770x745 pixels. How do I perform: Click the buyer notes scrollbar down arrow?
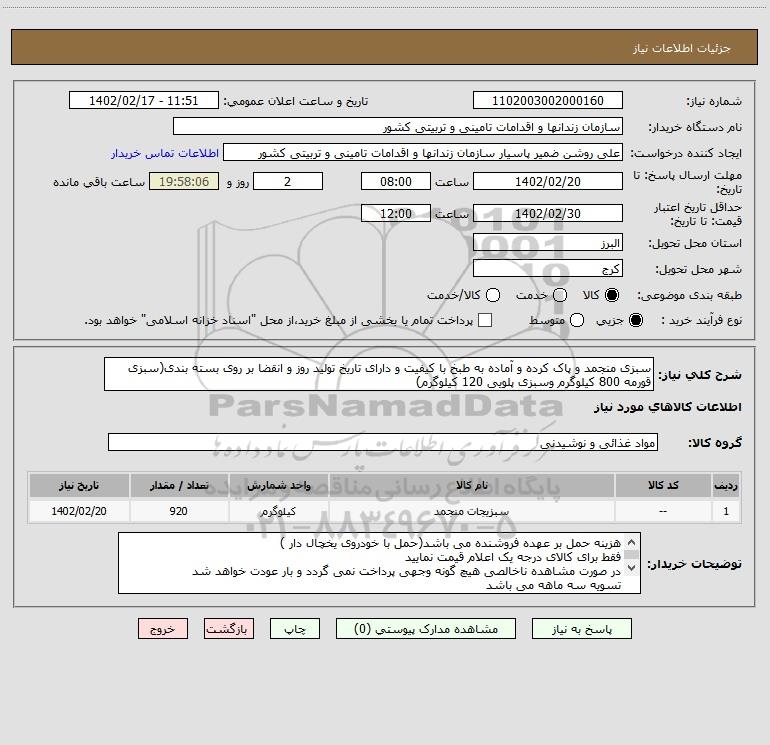632,568
